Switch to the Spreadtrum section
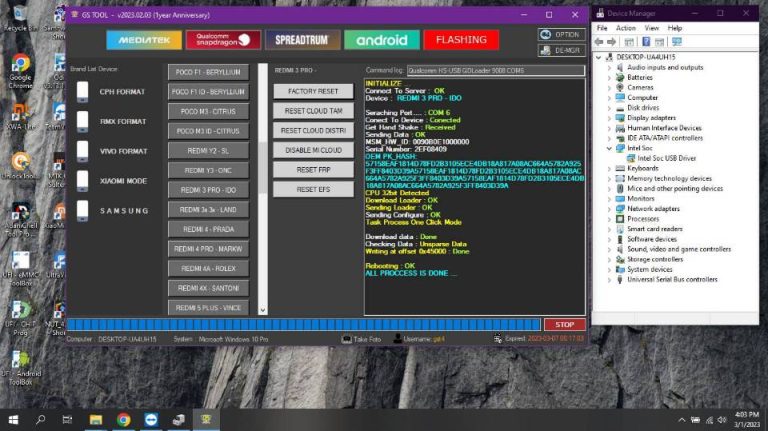Image resolution: width=768 pixels, height=431 pixels. pyautogui.click(x=302, y=40)
